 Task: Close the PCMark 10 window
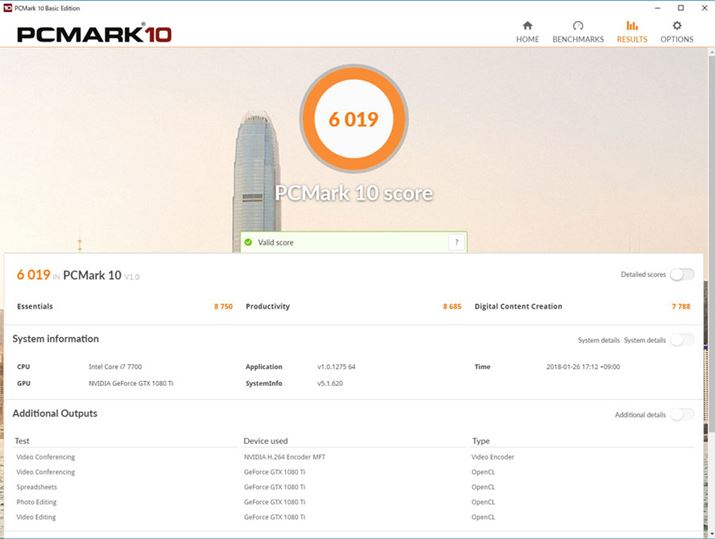click(704, 8)
